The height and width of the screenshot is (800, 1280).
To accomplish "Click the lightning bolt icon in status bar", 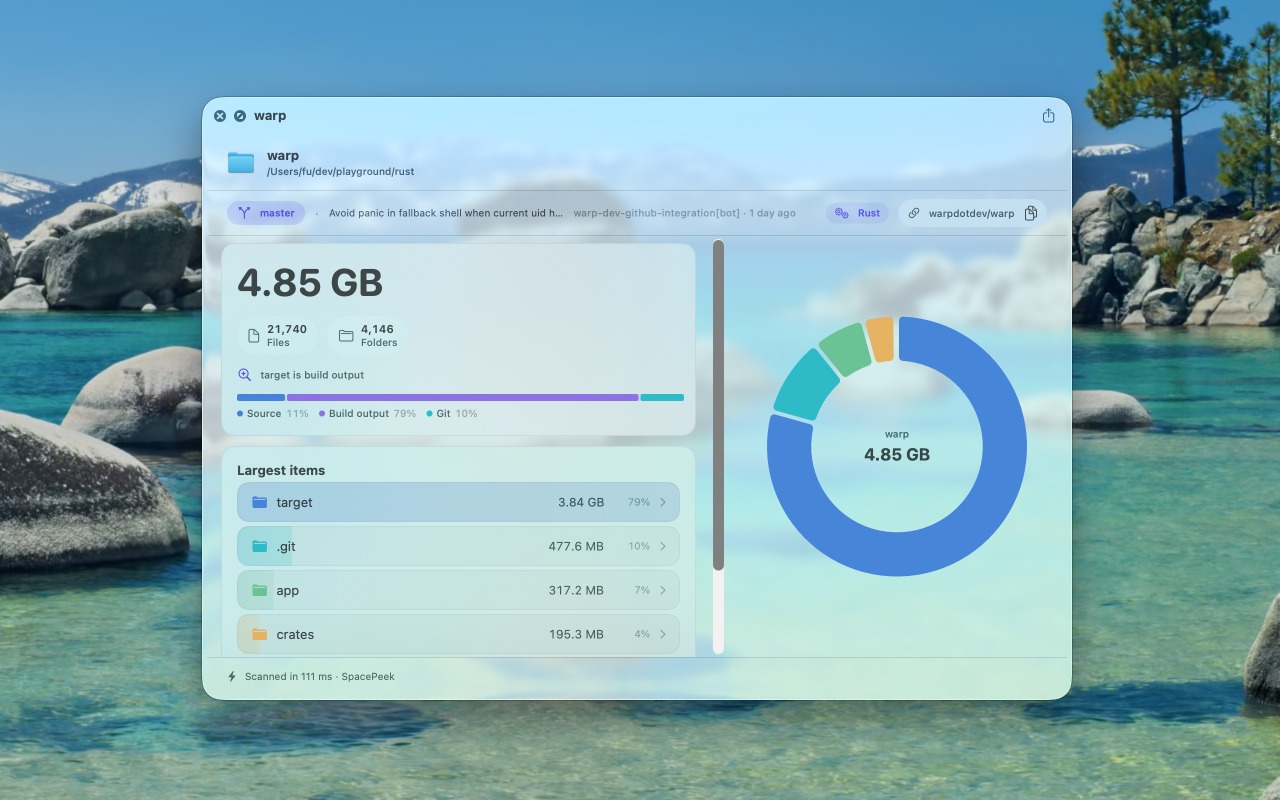I will [232, 676].
